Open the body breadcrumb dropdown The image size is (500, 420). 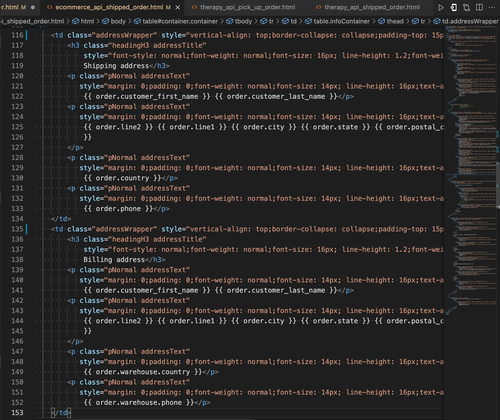[114, 21]
